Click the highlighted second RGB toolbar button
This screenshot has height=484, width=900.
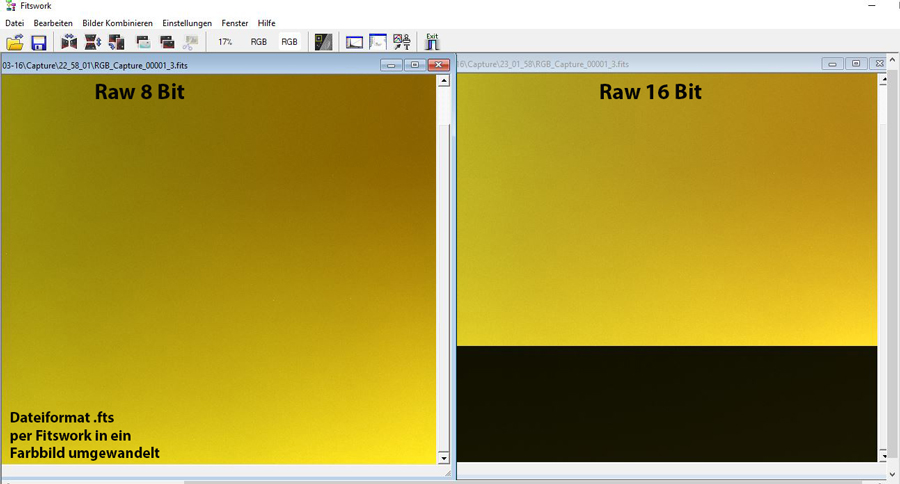coord(289,42)
